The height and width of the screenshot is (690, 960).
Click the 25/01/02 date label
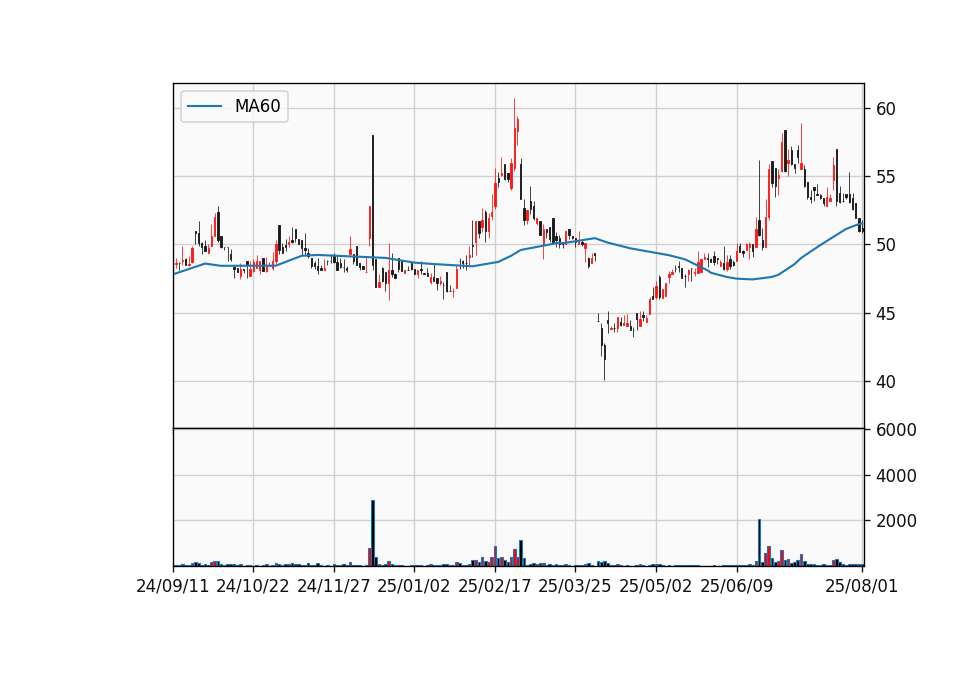414,586
